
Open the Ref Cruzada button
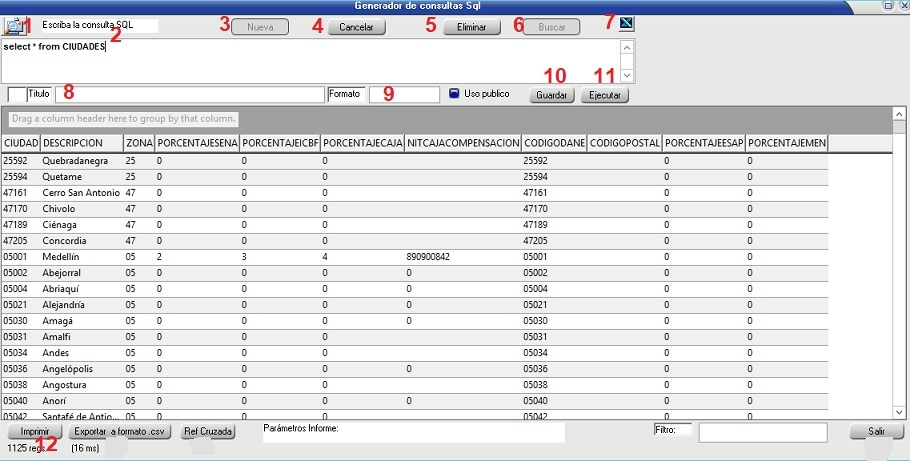(207, 432)
